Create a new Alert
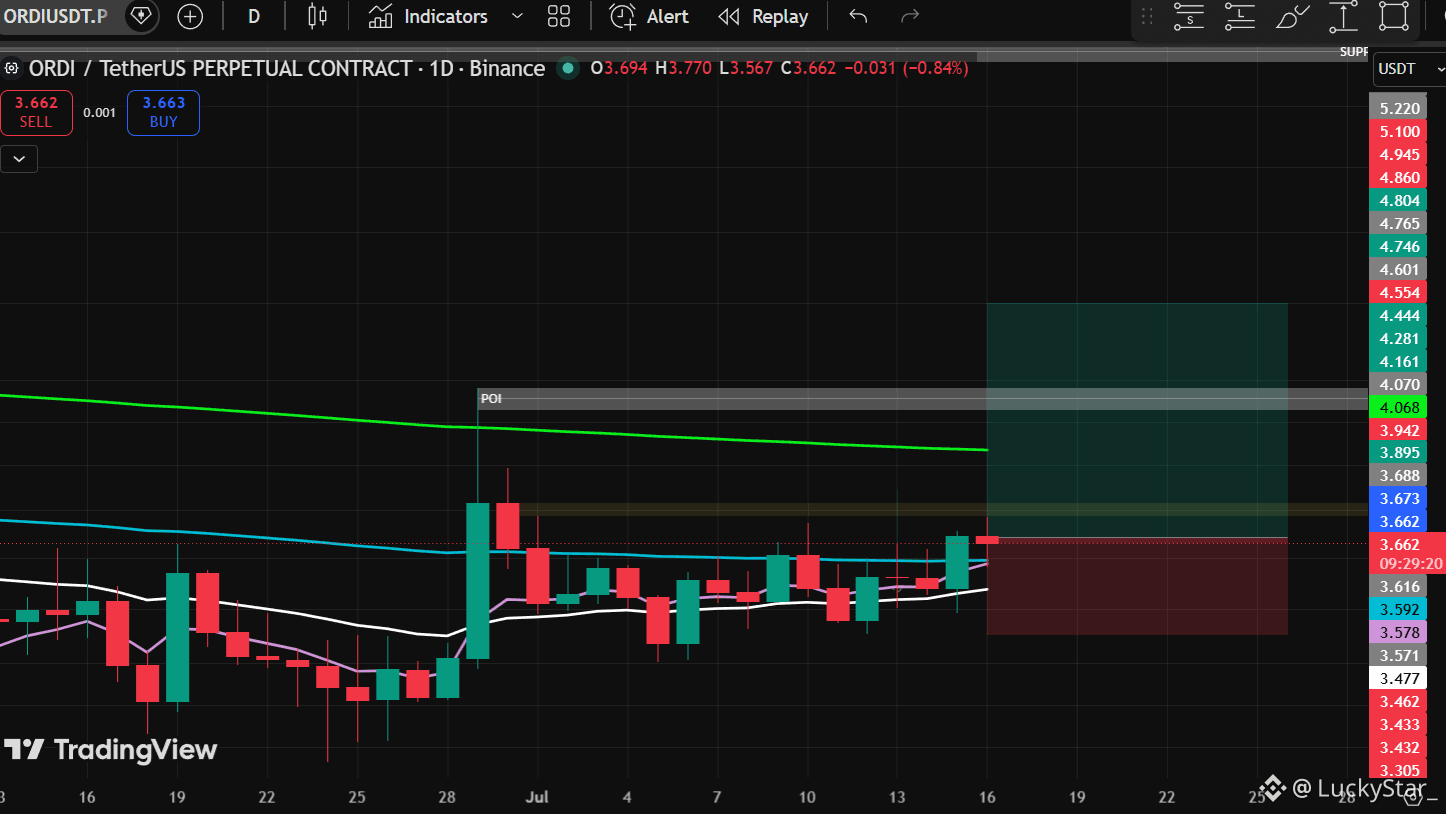 649,16
